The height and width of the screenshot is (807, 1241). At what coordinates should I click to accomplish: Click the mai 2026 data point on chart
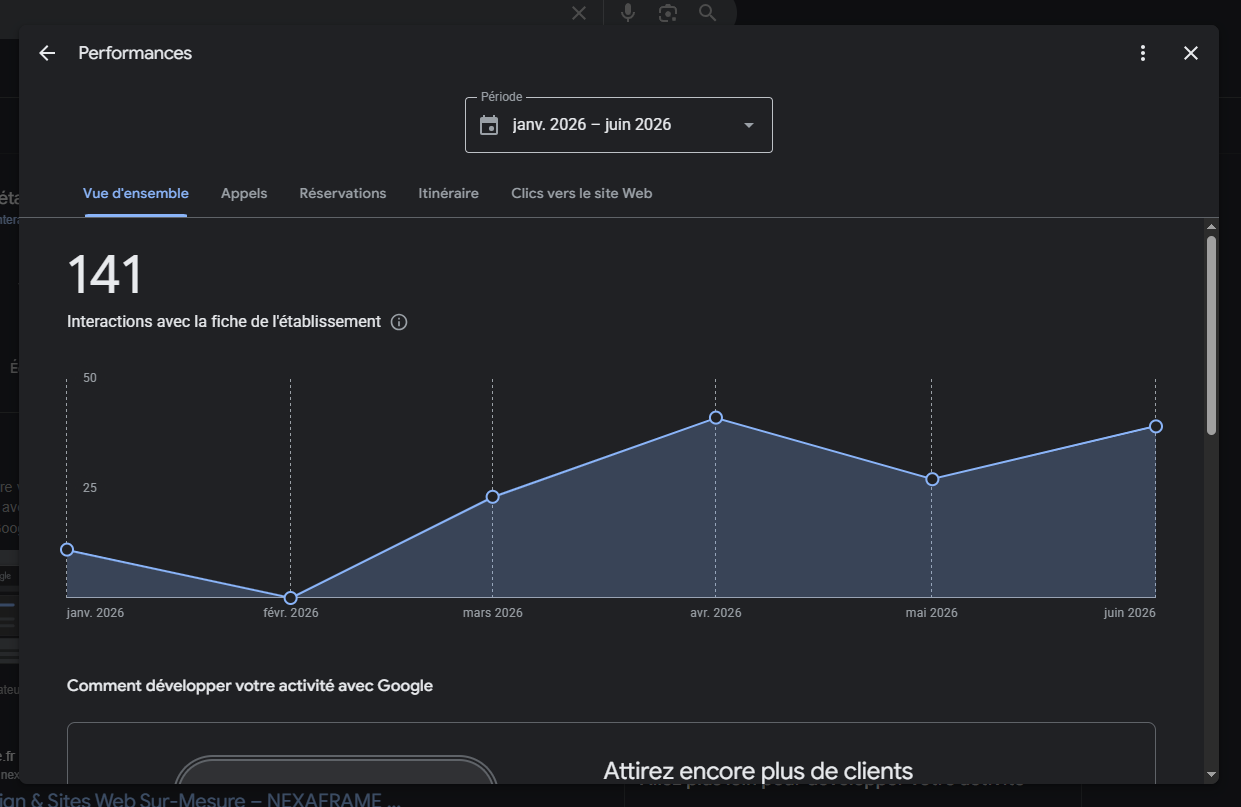932,479
